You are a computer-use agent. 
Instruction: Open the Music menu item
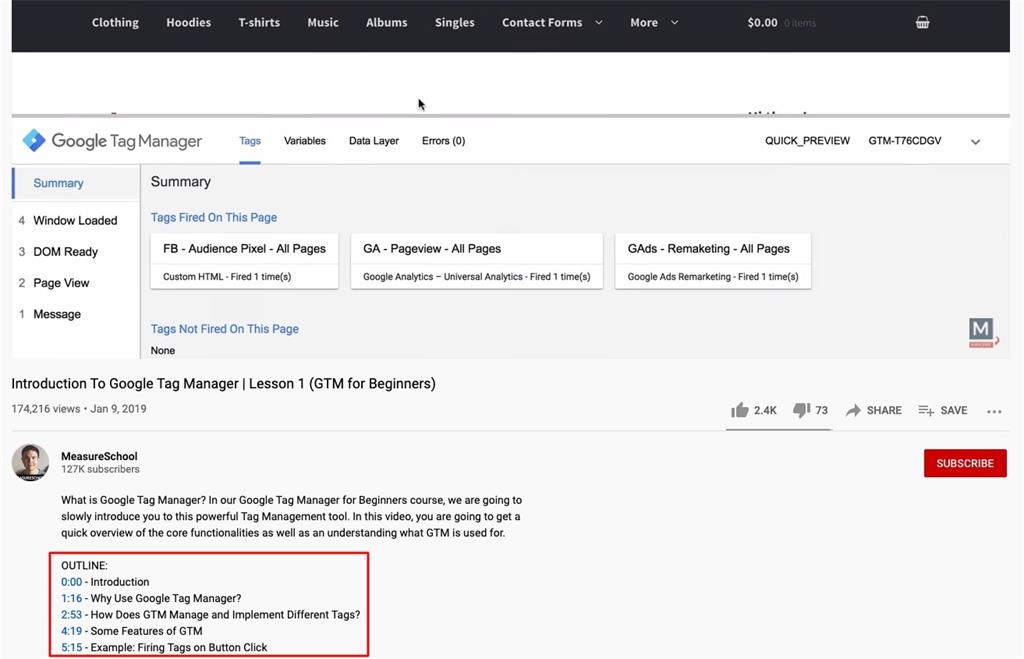pyautogui.click(x=323, y=22)
